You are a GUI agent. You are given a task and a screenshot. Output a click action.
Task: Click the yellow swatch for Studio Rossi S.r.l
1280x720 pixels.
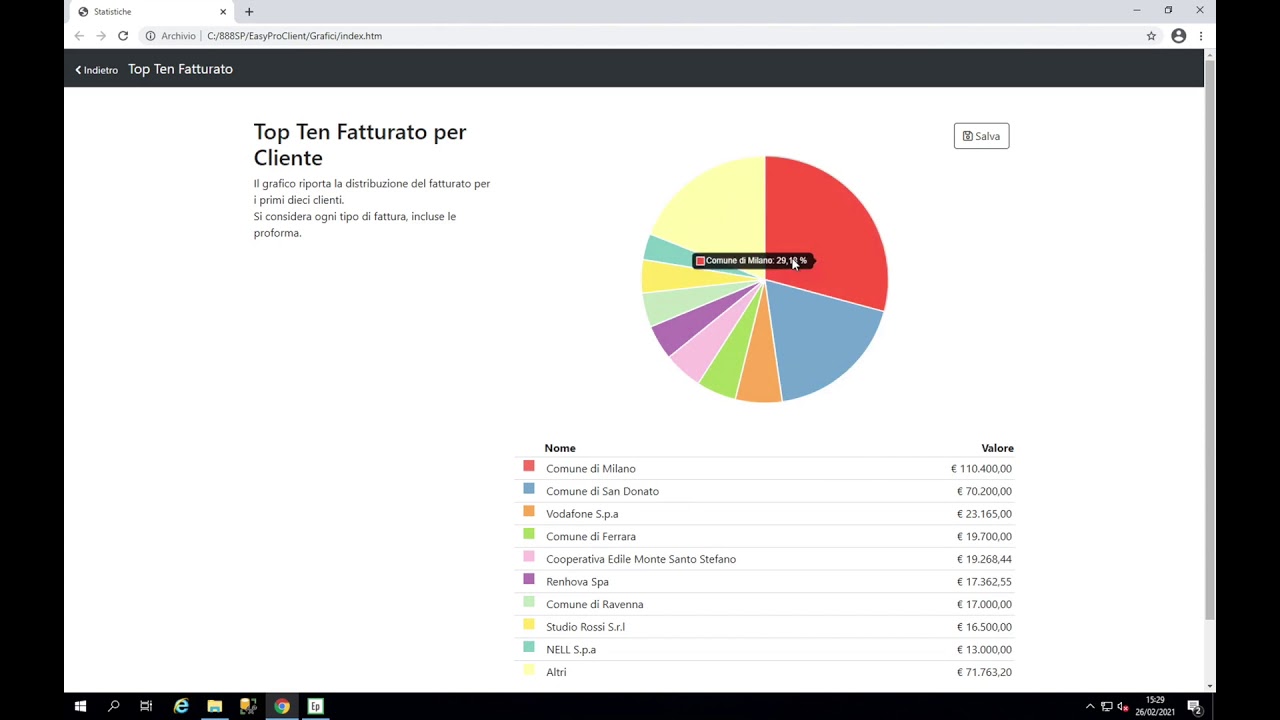point(529,624)
